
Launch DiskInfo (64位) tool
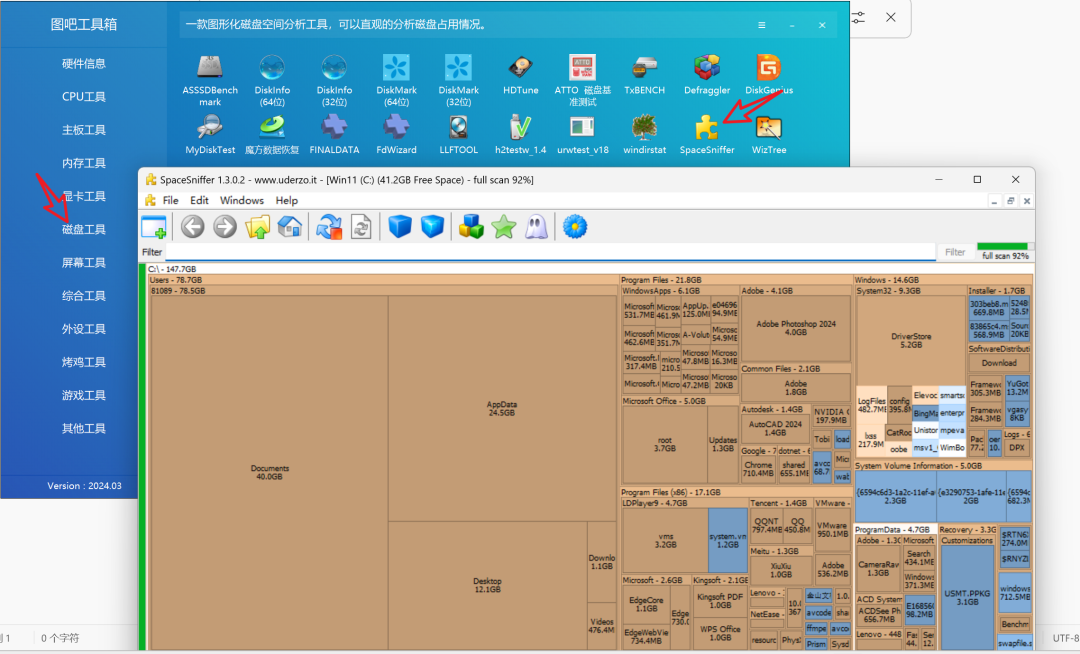click(x=272, y=80)
